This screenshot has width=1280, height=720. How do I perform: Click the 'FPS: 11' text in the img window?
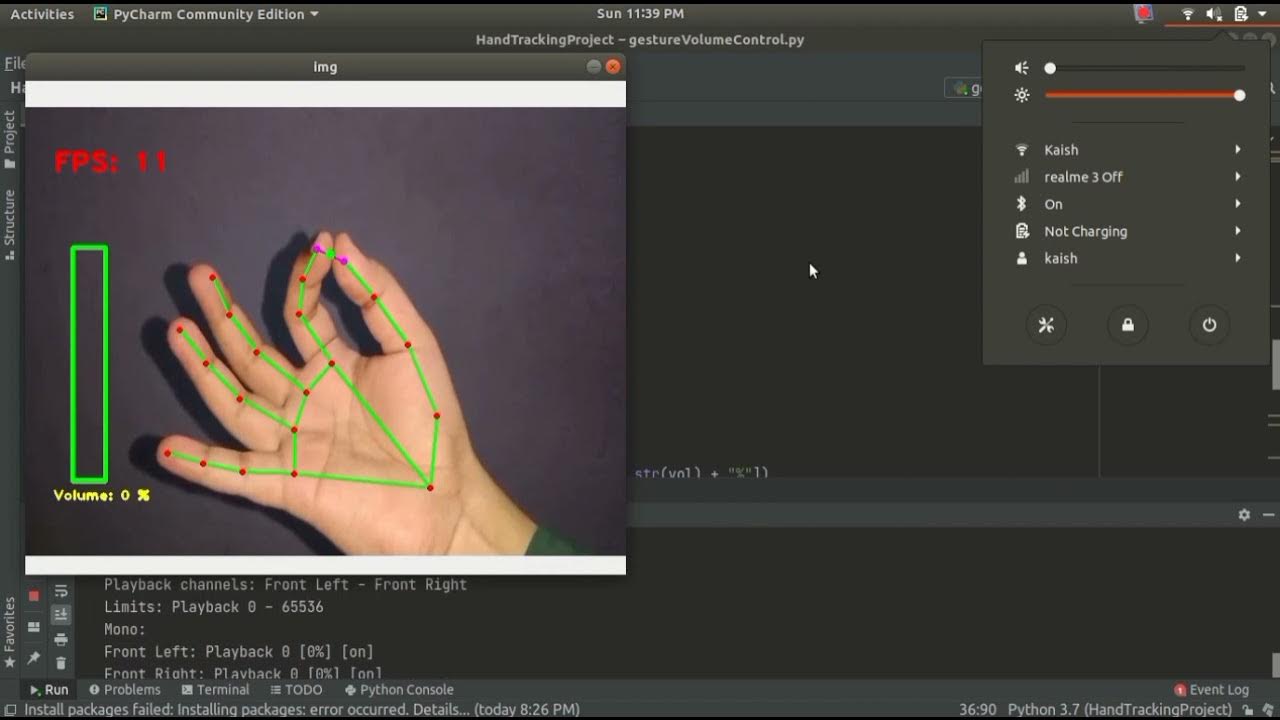coord(110,161)
